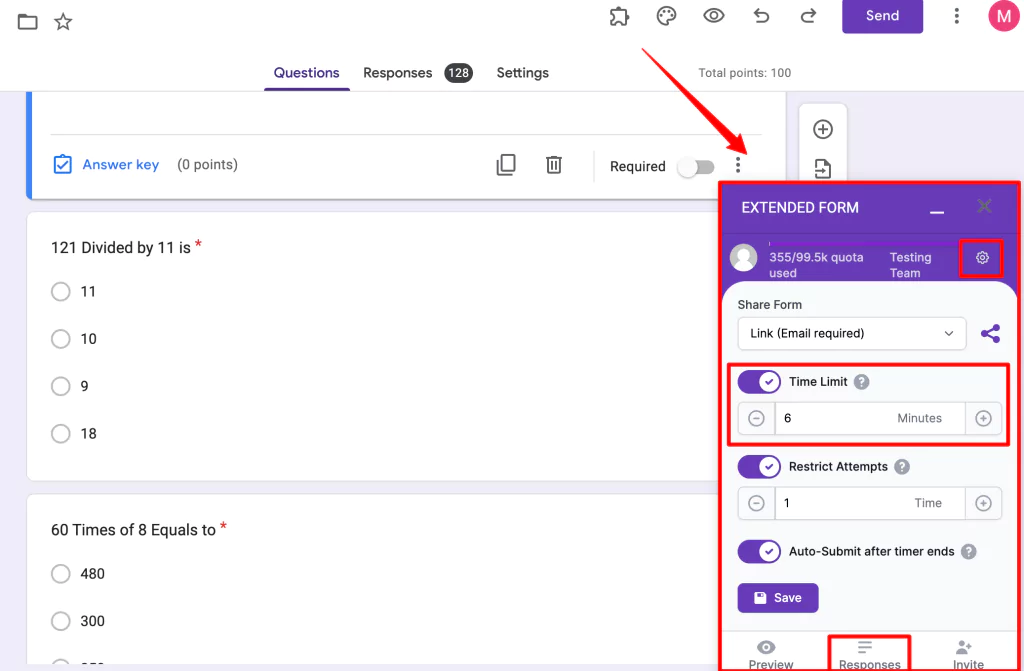Open Responses in the Extended Form panel

coord(869,655)
